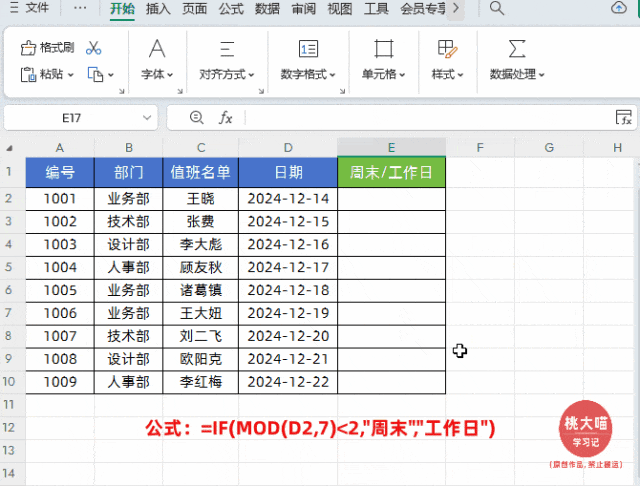Click the search magnifier icon

[x=496, y=8]
